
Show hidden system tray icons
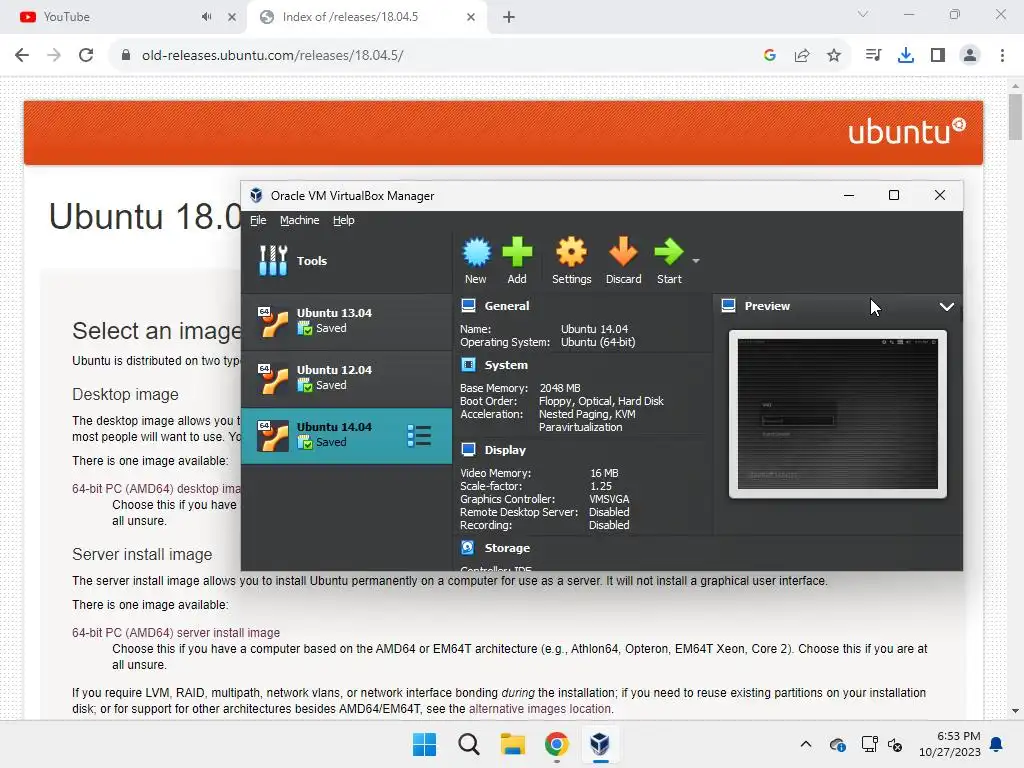[x=806, y=744]
